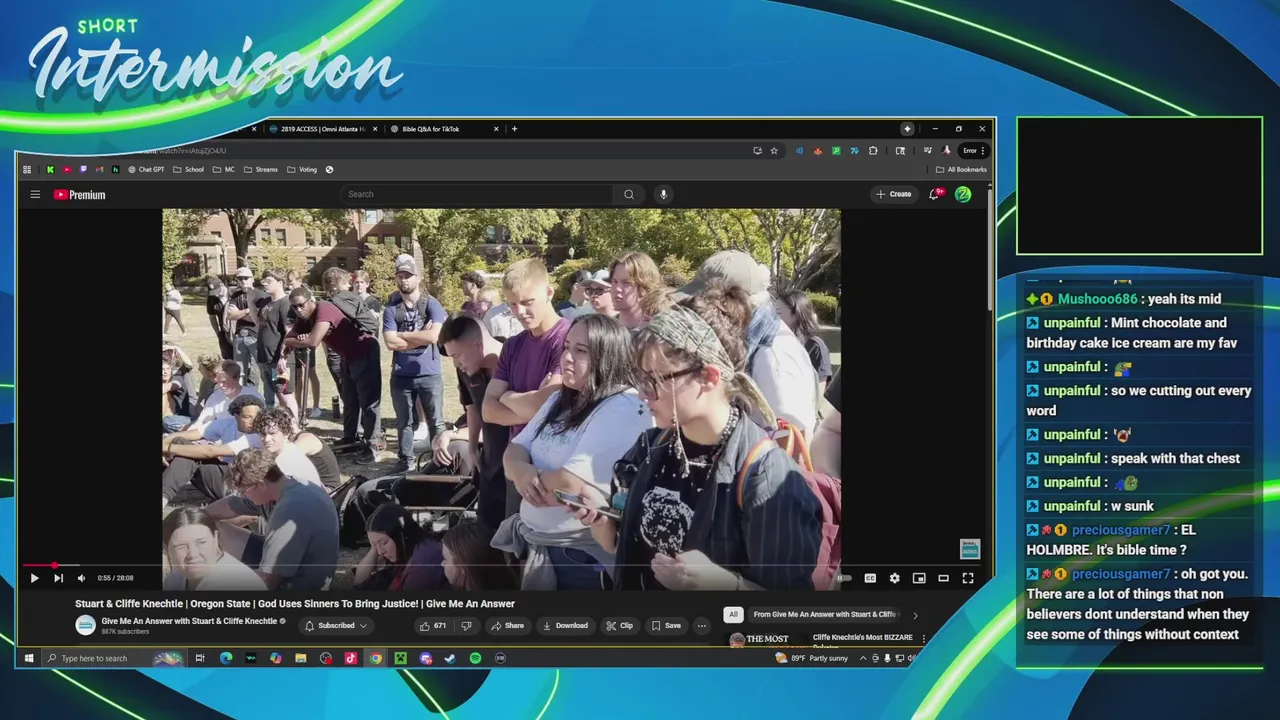Open more actions ellipsis under video

pyautogui.click(x=702, y=626)
